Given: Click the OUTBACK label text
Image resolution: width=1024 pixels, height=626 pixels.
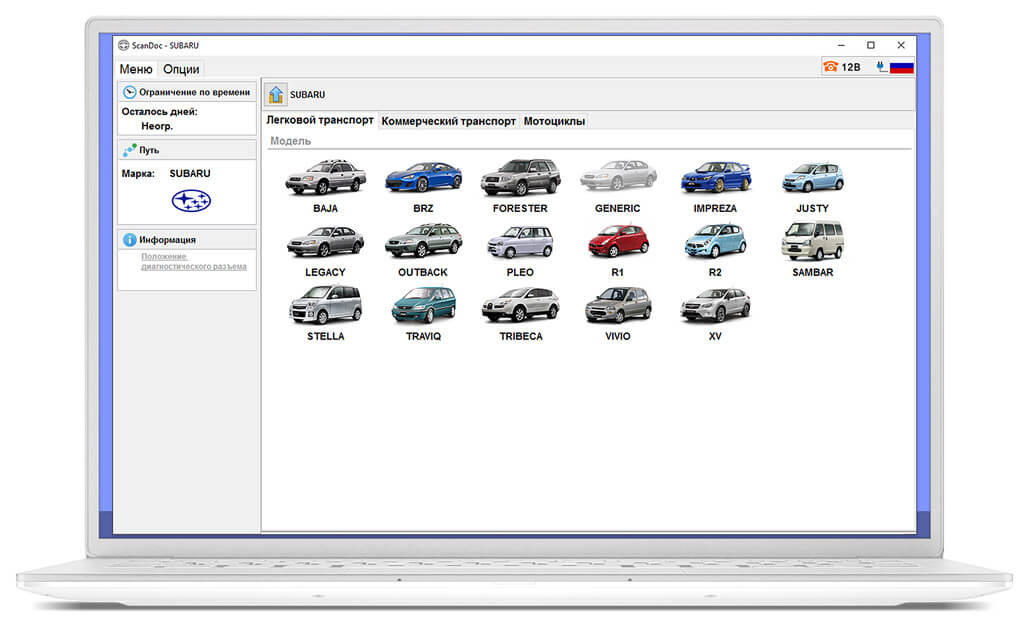Looking at the screenshot, I should click(x=423, y=272).
